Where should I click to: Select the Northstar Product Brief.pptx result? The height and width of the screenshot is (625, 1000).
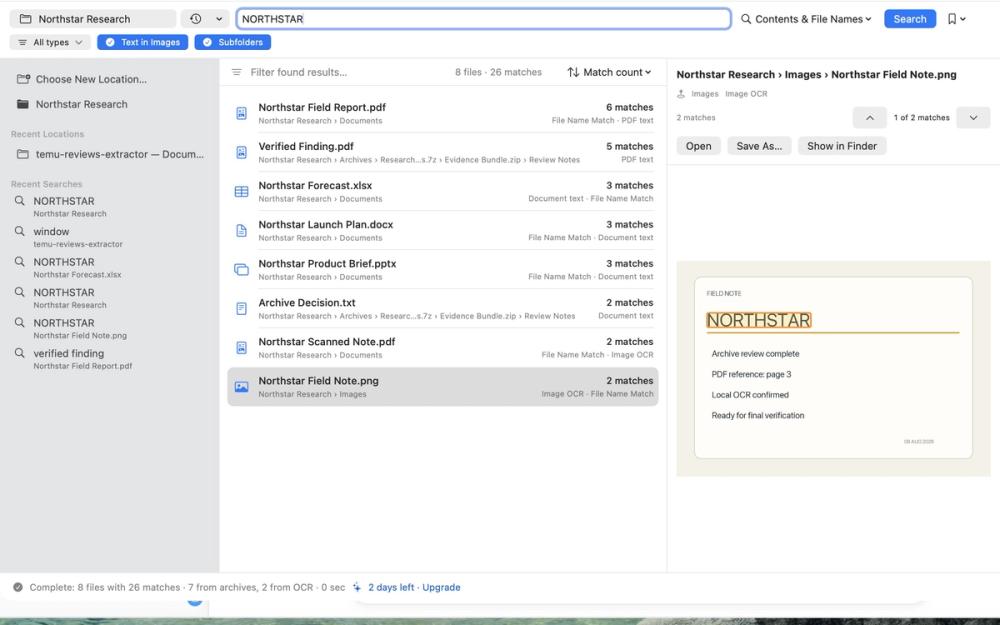pos(443,269)
